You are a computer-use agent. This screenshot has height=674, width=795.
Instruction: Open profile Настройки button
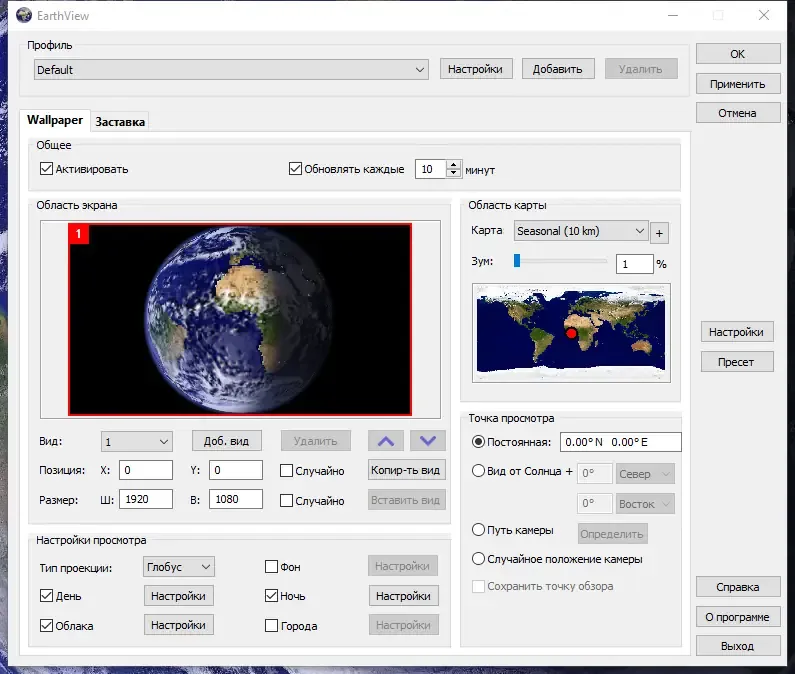point(476,69)
